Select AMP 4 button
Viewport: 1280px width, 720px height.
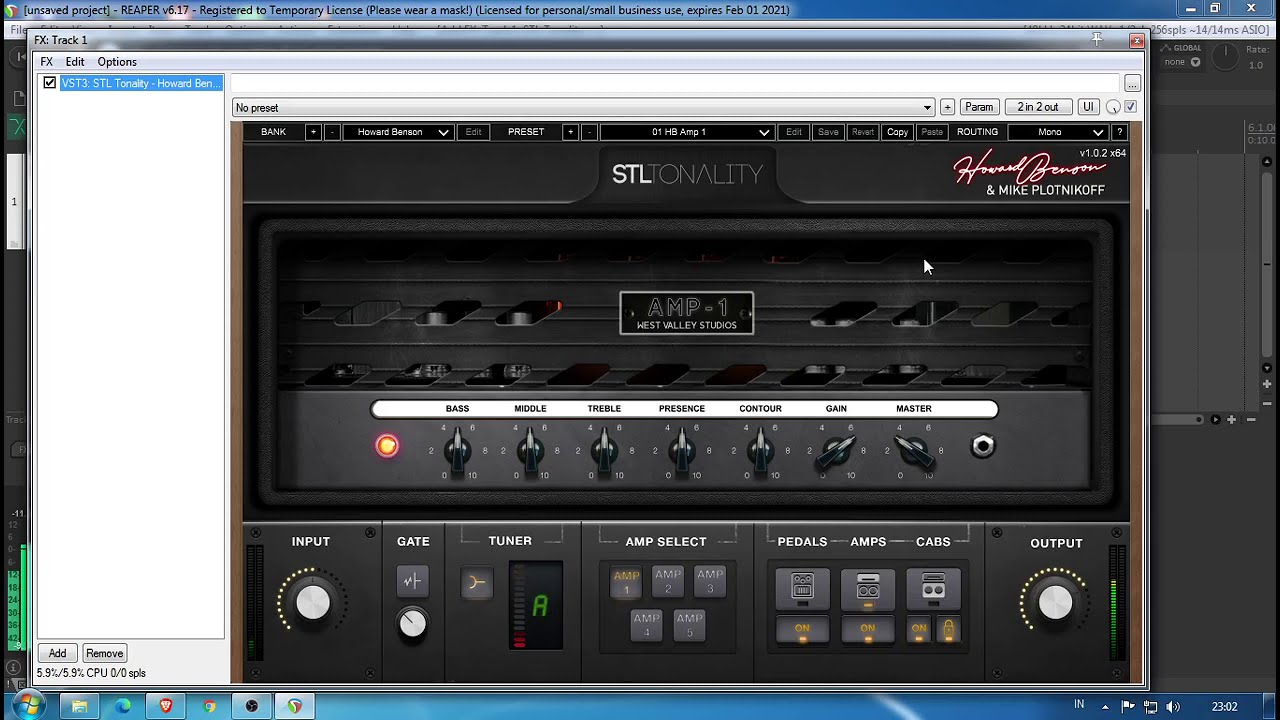(646, 625)
